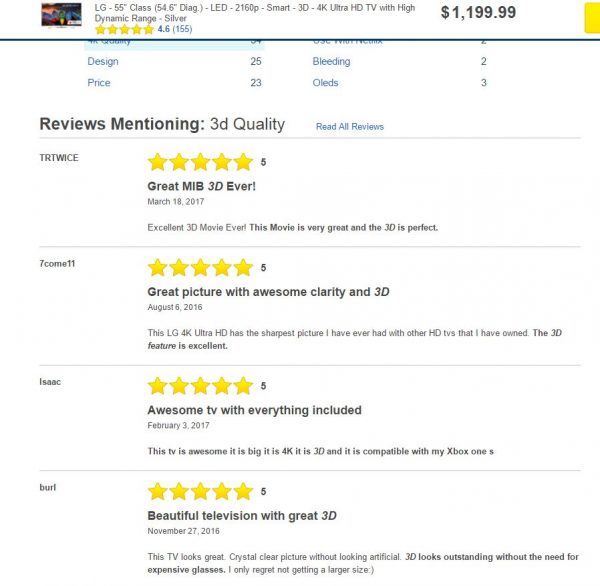The width and height of the screenshot is (600, 586).
Task: Open the (155) reviews count link
Action: point(182,29)
